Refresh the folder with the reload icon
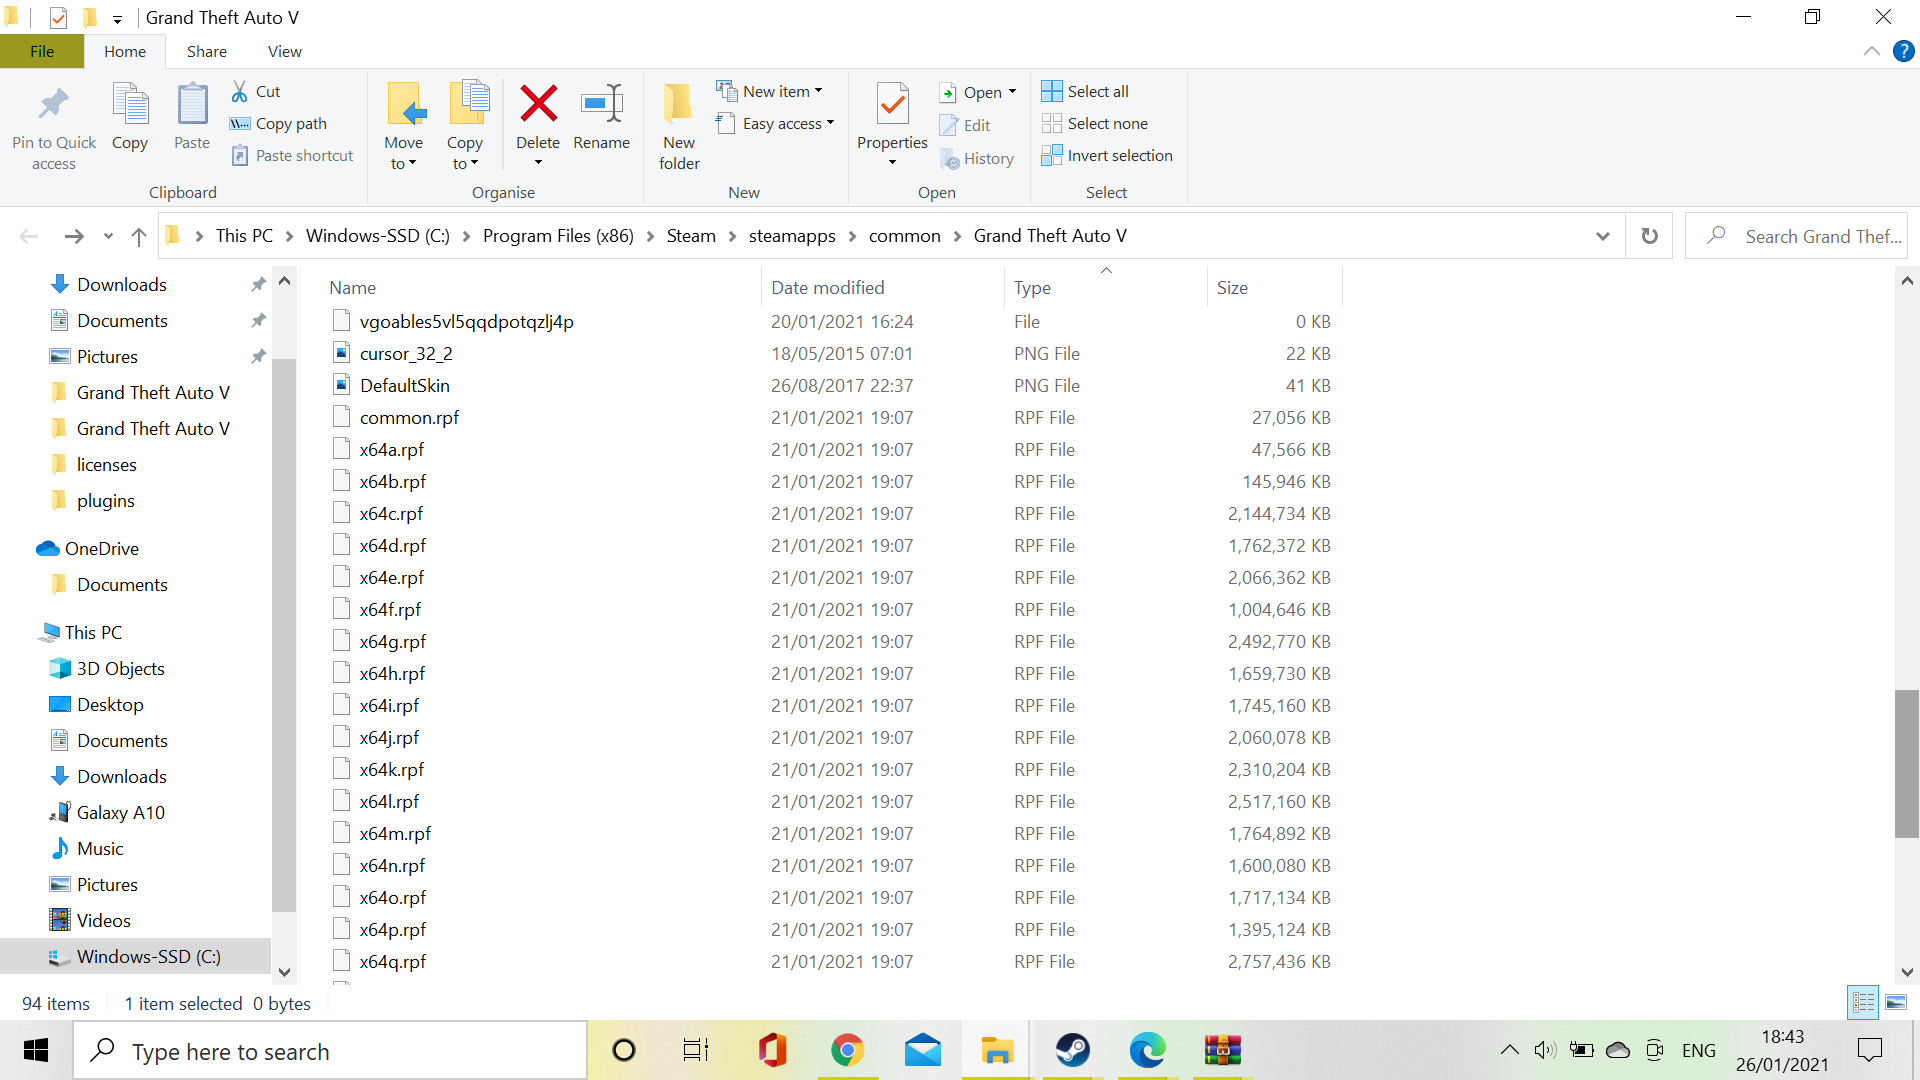The image size is (1920, 1080). [x=1649, y=236]
